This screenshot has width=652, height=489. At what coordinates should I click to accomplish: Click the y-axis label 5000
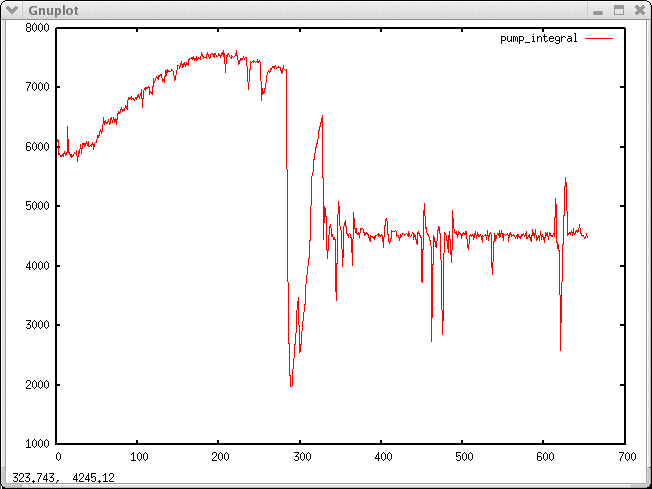point(37,206)
